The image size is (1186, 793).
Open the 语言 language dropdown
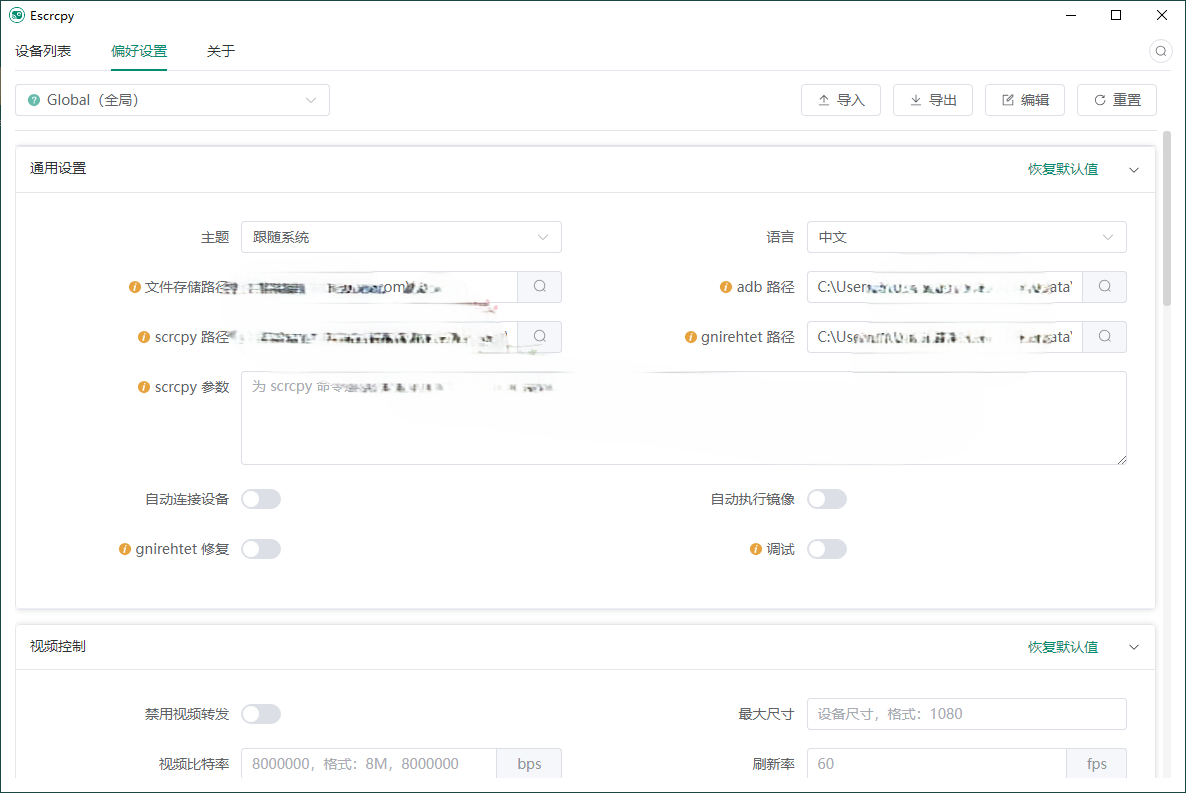click(967, 237)
